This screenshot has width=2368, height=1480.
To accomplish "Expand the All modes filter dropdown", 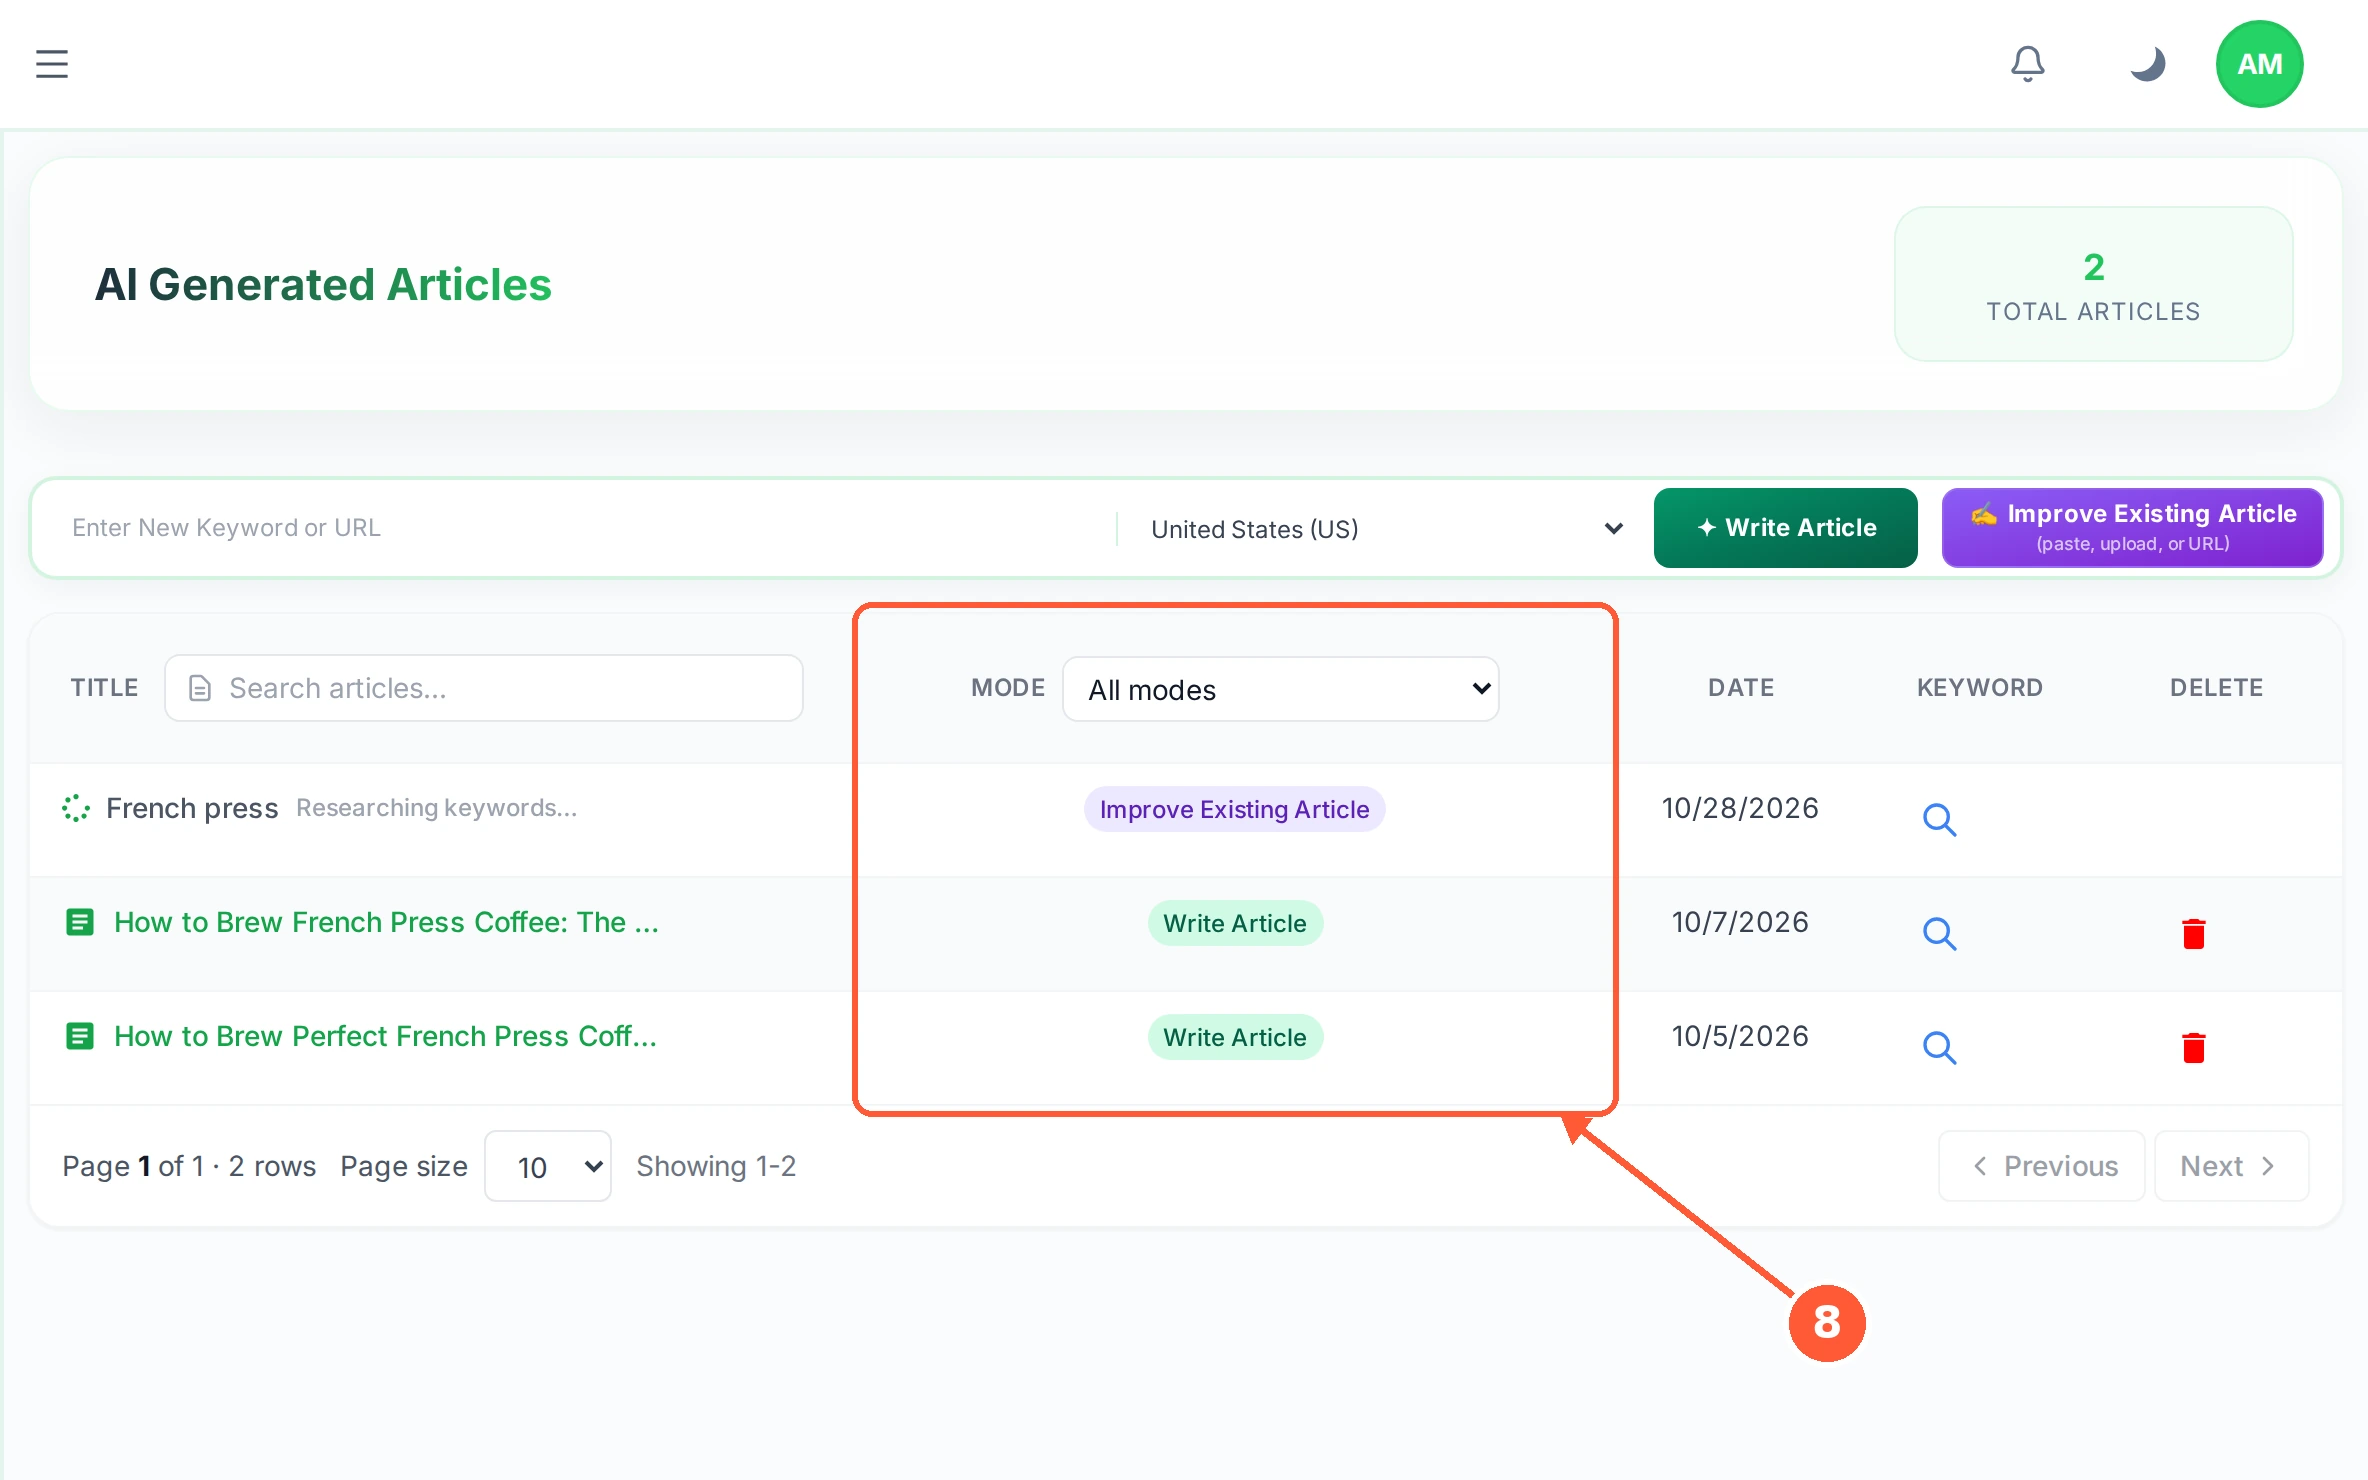I will tap(1280, 689).
